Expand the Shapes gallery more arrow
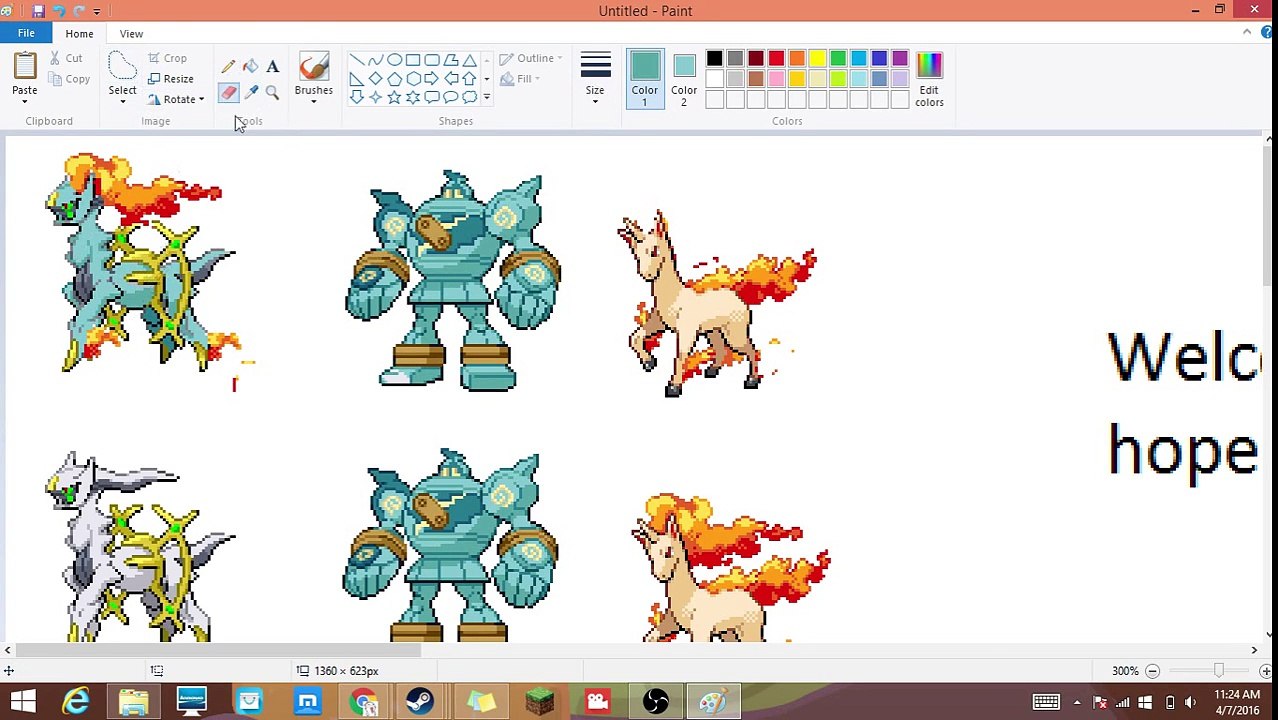Image resolution: width=1278 pixels, height=720 pixels. pos(487,98)
